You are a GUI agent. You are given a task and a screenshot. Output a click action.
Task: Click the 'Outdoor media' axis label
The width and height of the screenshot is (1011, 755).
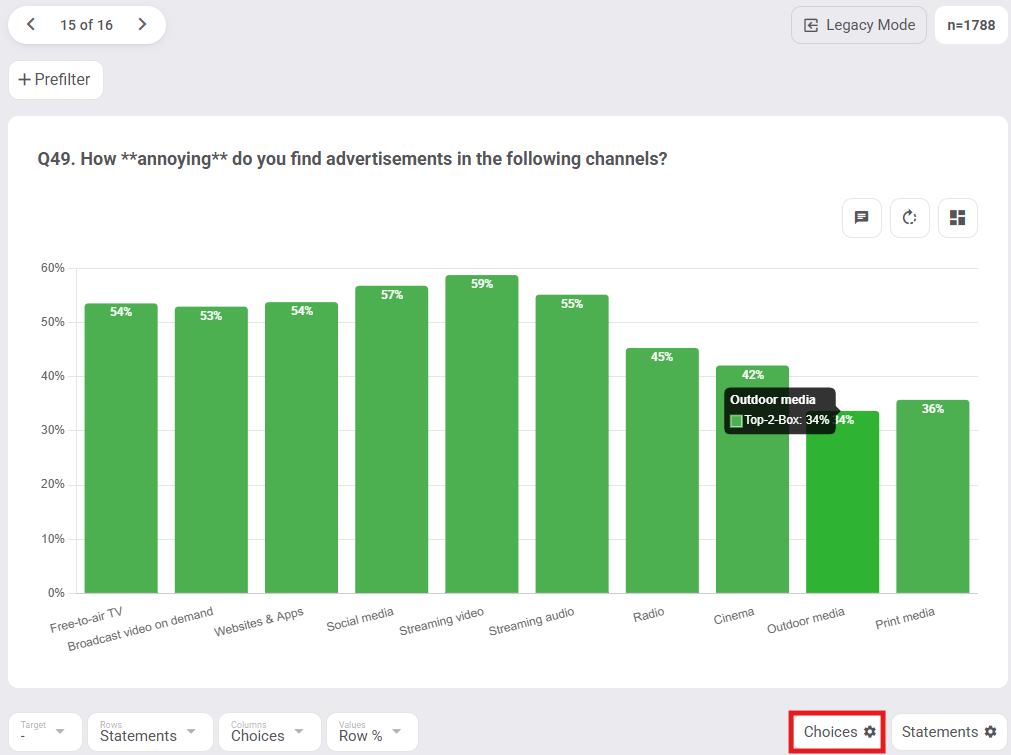click(805, 620)
